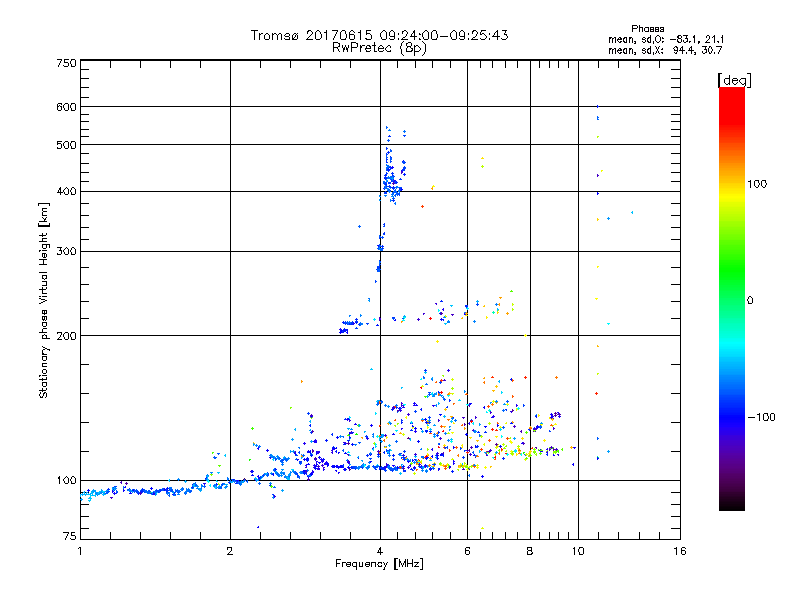Click the x-axis tick label '1'
Image resolution: width=800 pixels, height=600 pixels.
pos(80,551)
